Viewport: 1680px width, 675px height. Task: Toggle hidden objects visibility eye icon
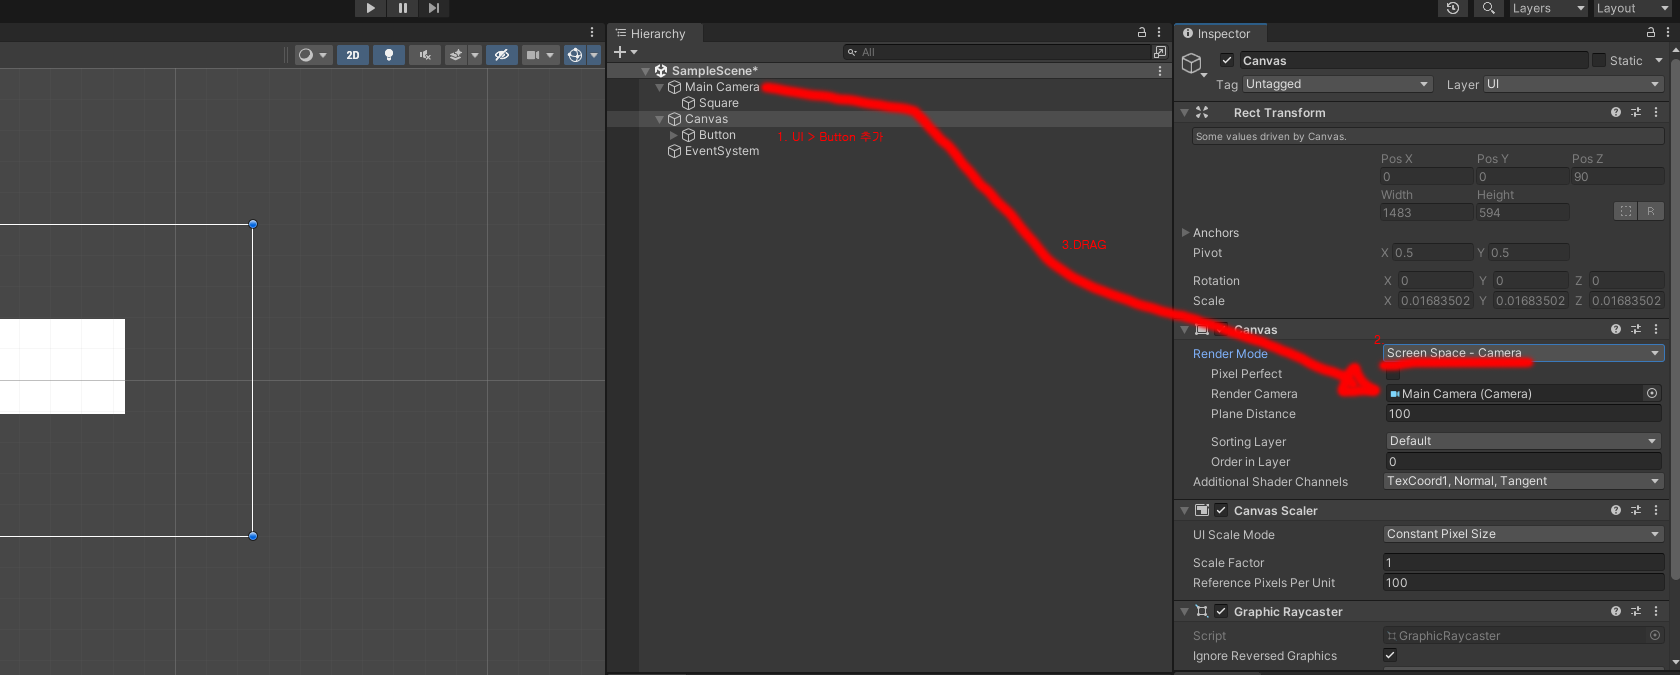coord(501,55)
